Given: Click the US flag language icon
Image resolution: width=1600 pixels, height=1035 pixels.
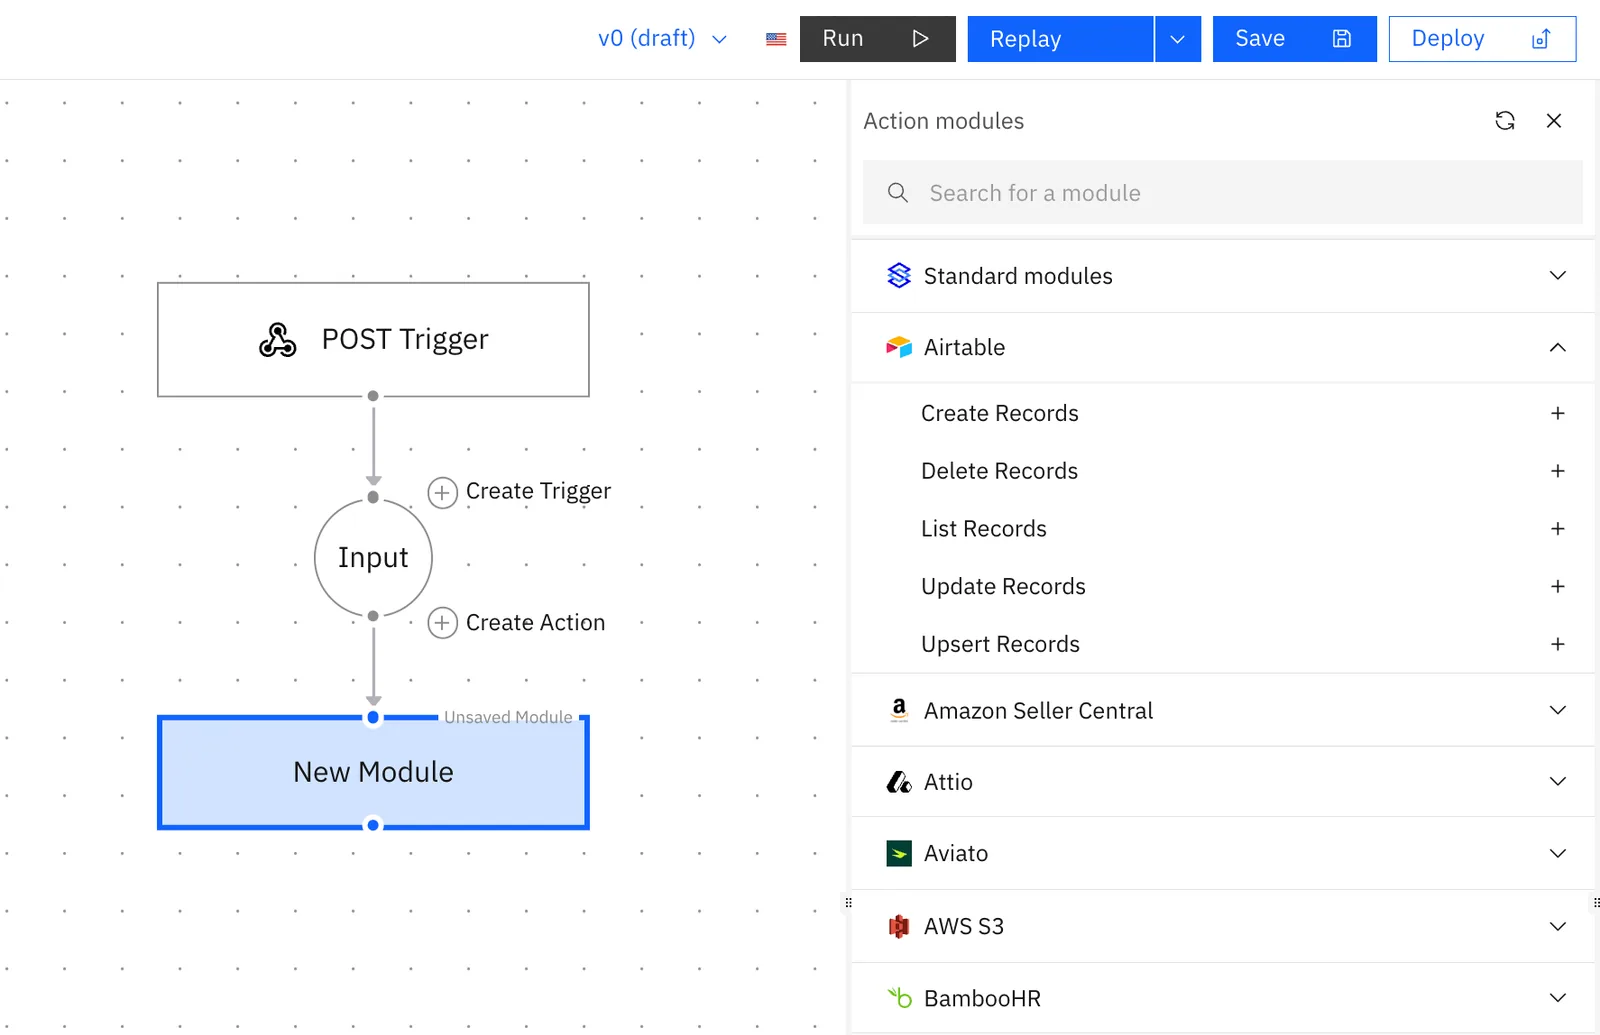Looking at the screenshot, I should pyautogui.click(x=776, y=39).
